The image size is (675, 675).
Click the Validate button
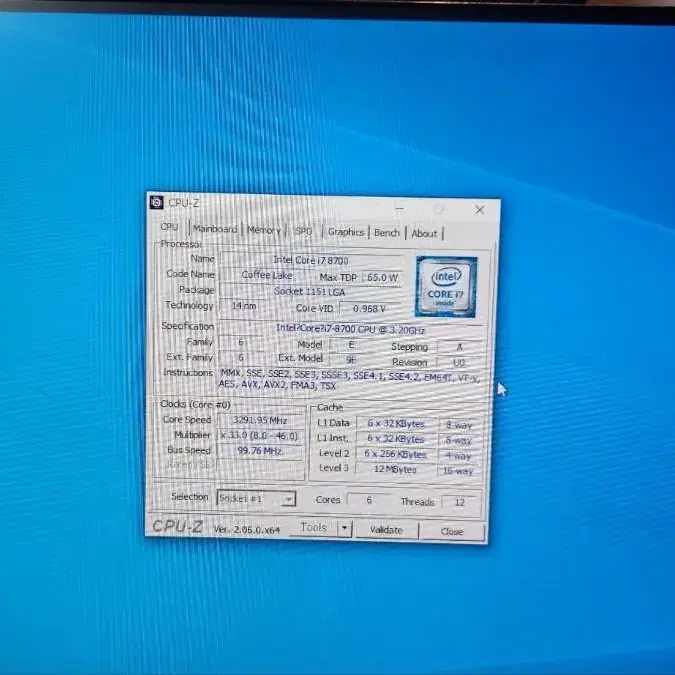pos(386,530)
